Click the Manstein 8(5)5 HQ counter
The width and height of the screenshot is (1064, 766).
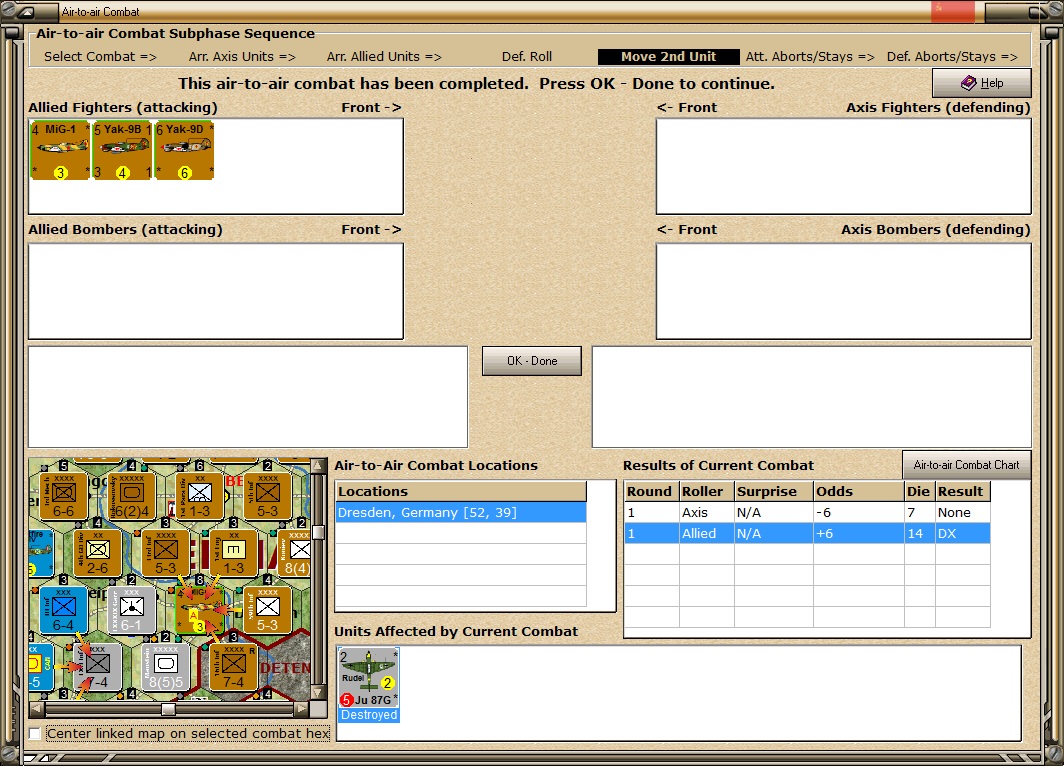tap(166, 667)
